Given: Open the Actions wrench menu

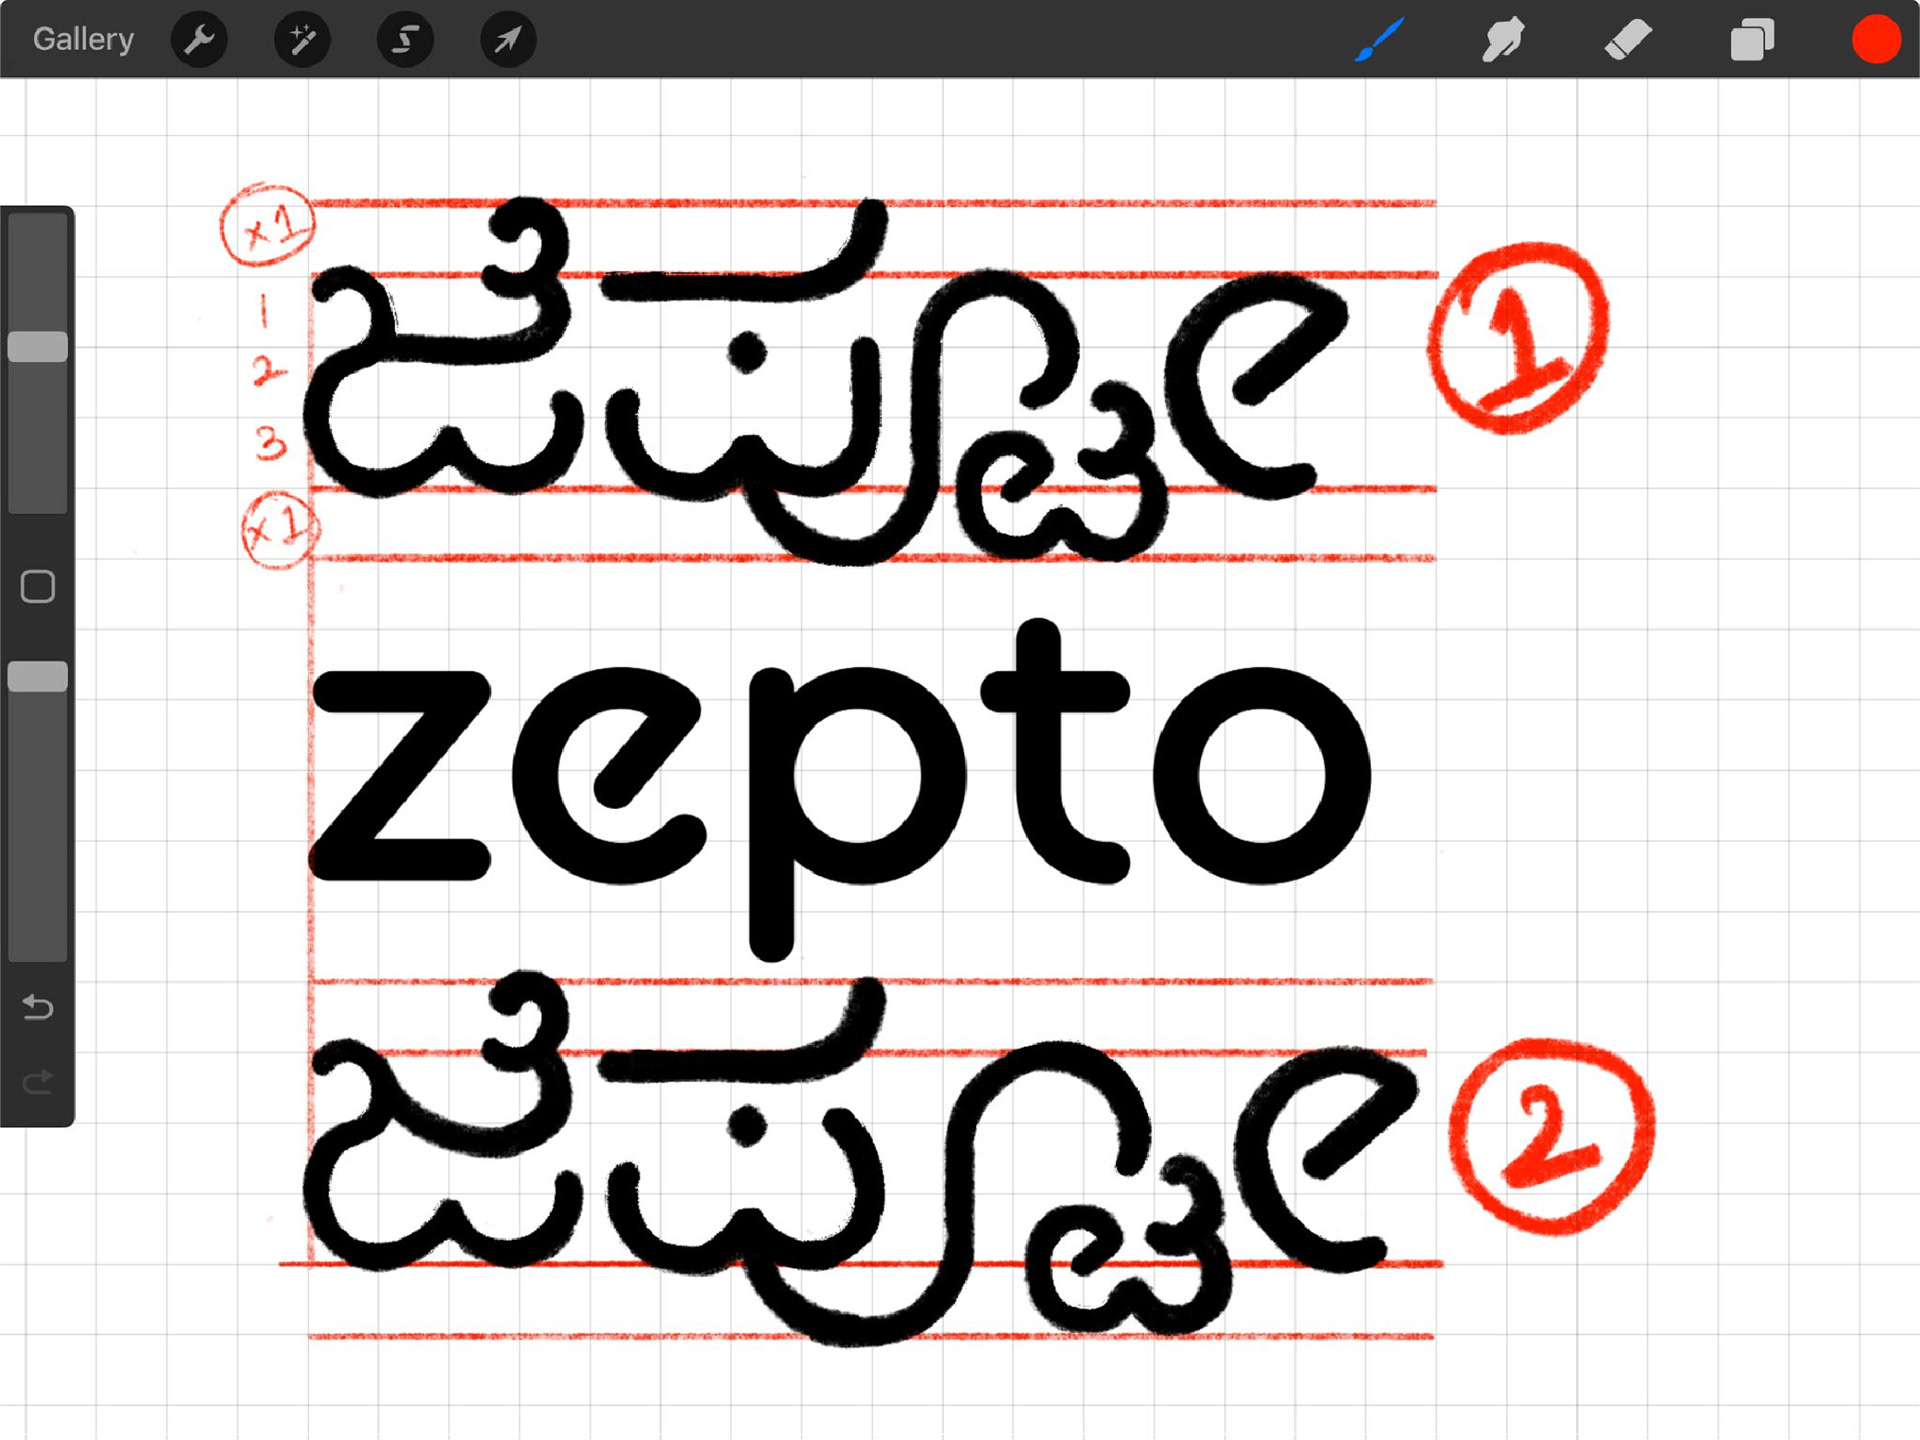Looking at the screenshot, I should [x=200, y=40].
